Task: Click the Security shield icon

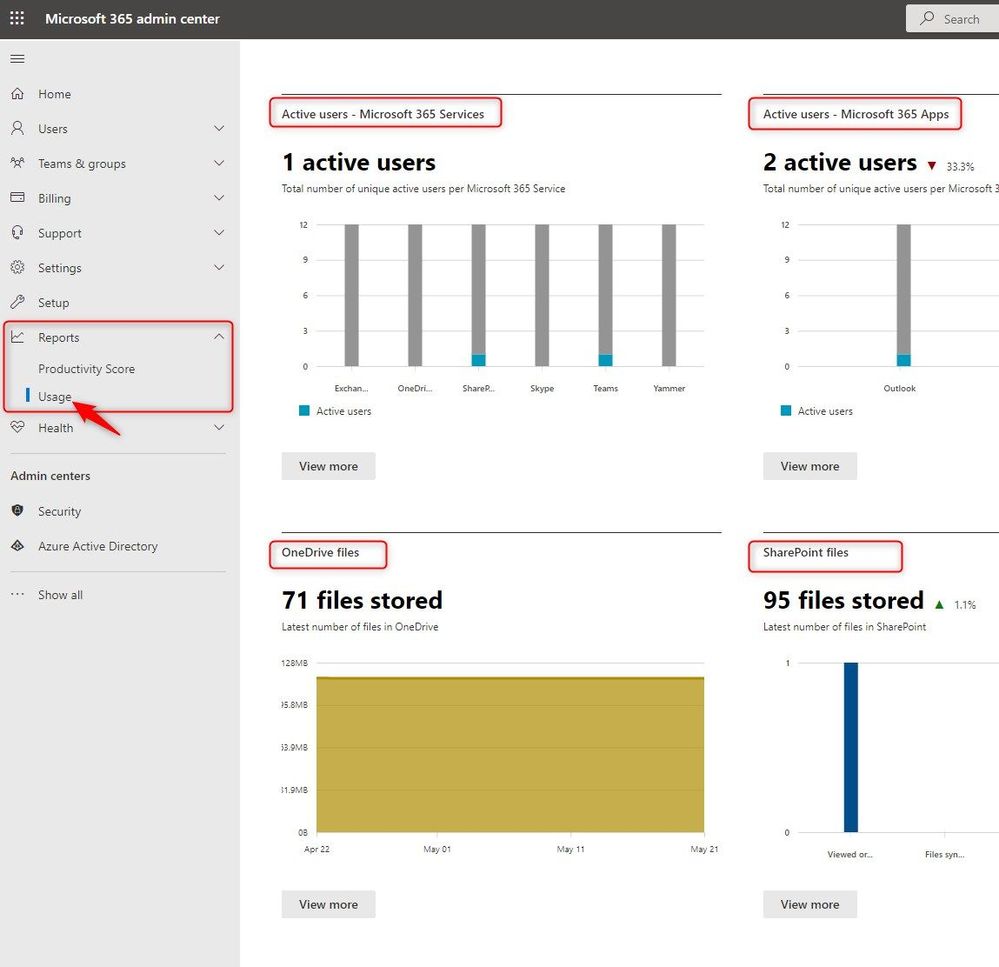Action: 18,511
